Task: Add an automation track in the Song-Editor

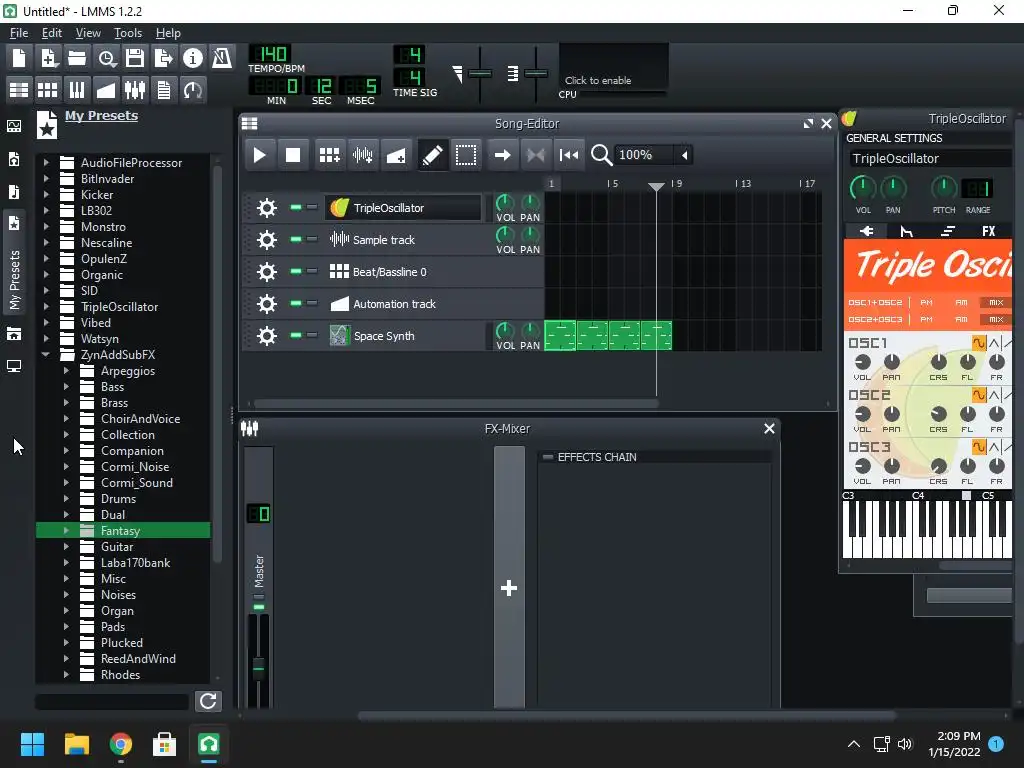Action: click(x=396, y=155)
